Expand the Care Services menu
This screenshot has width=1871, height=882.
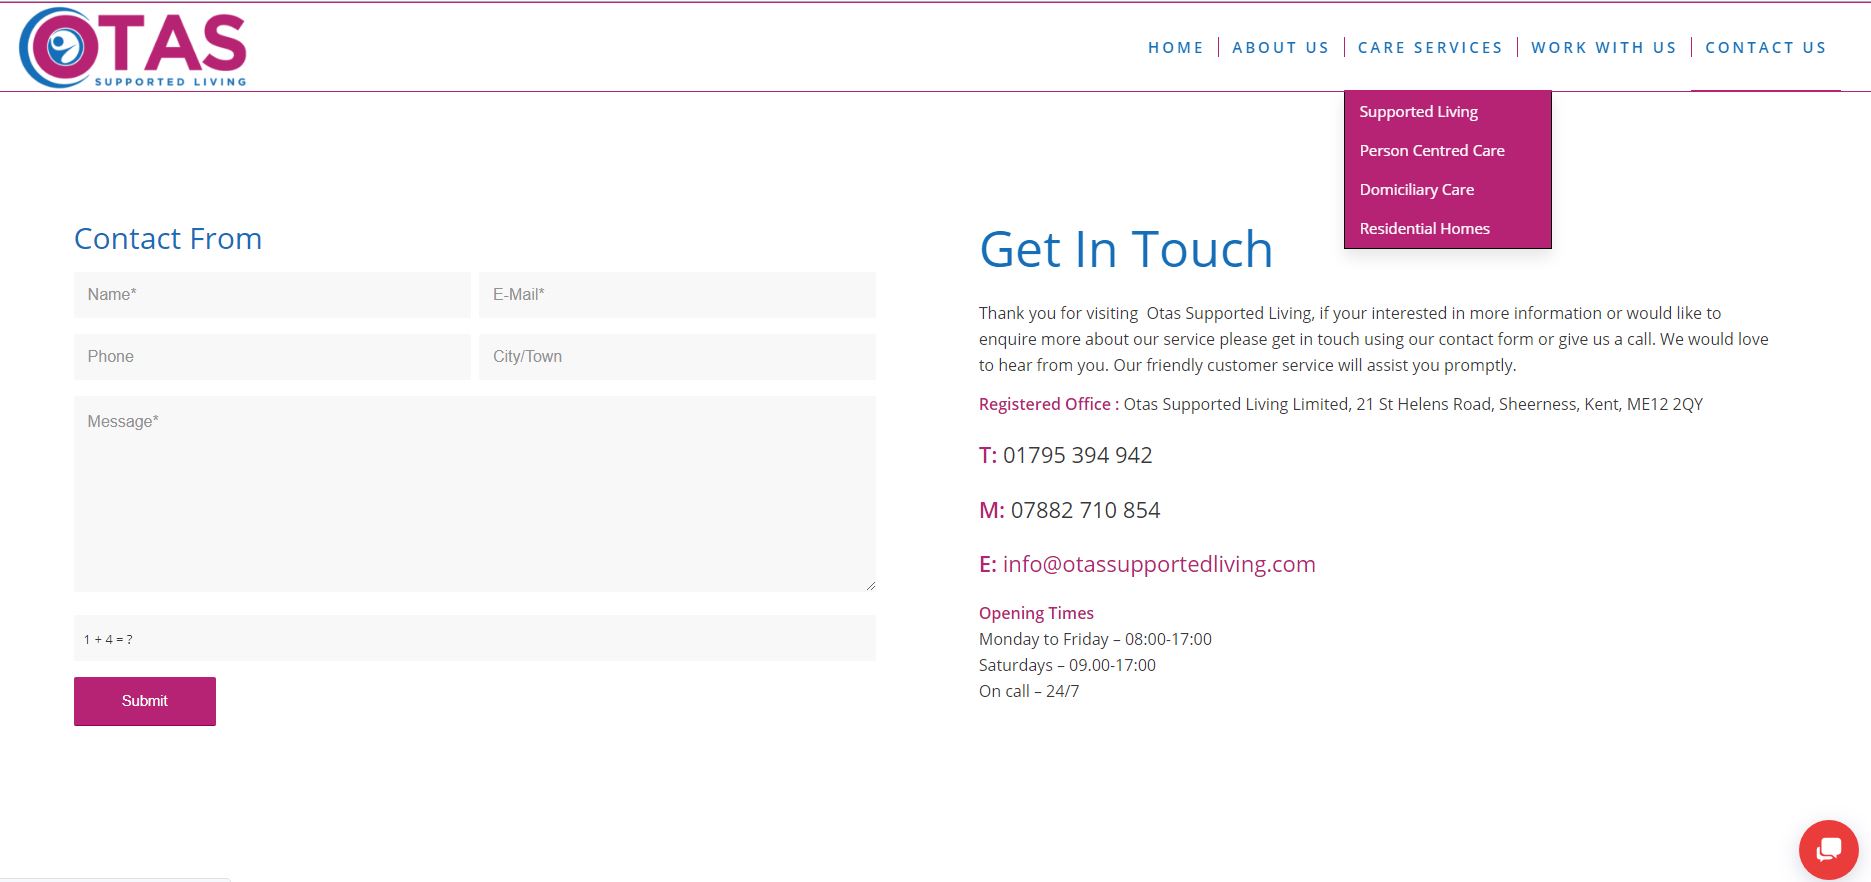pos(1429,48)
